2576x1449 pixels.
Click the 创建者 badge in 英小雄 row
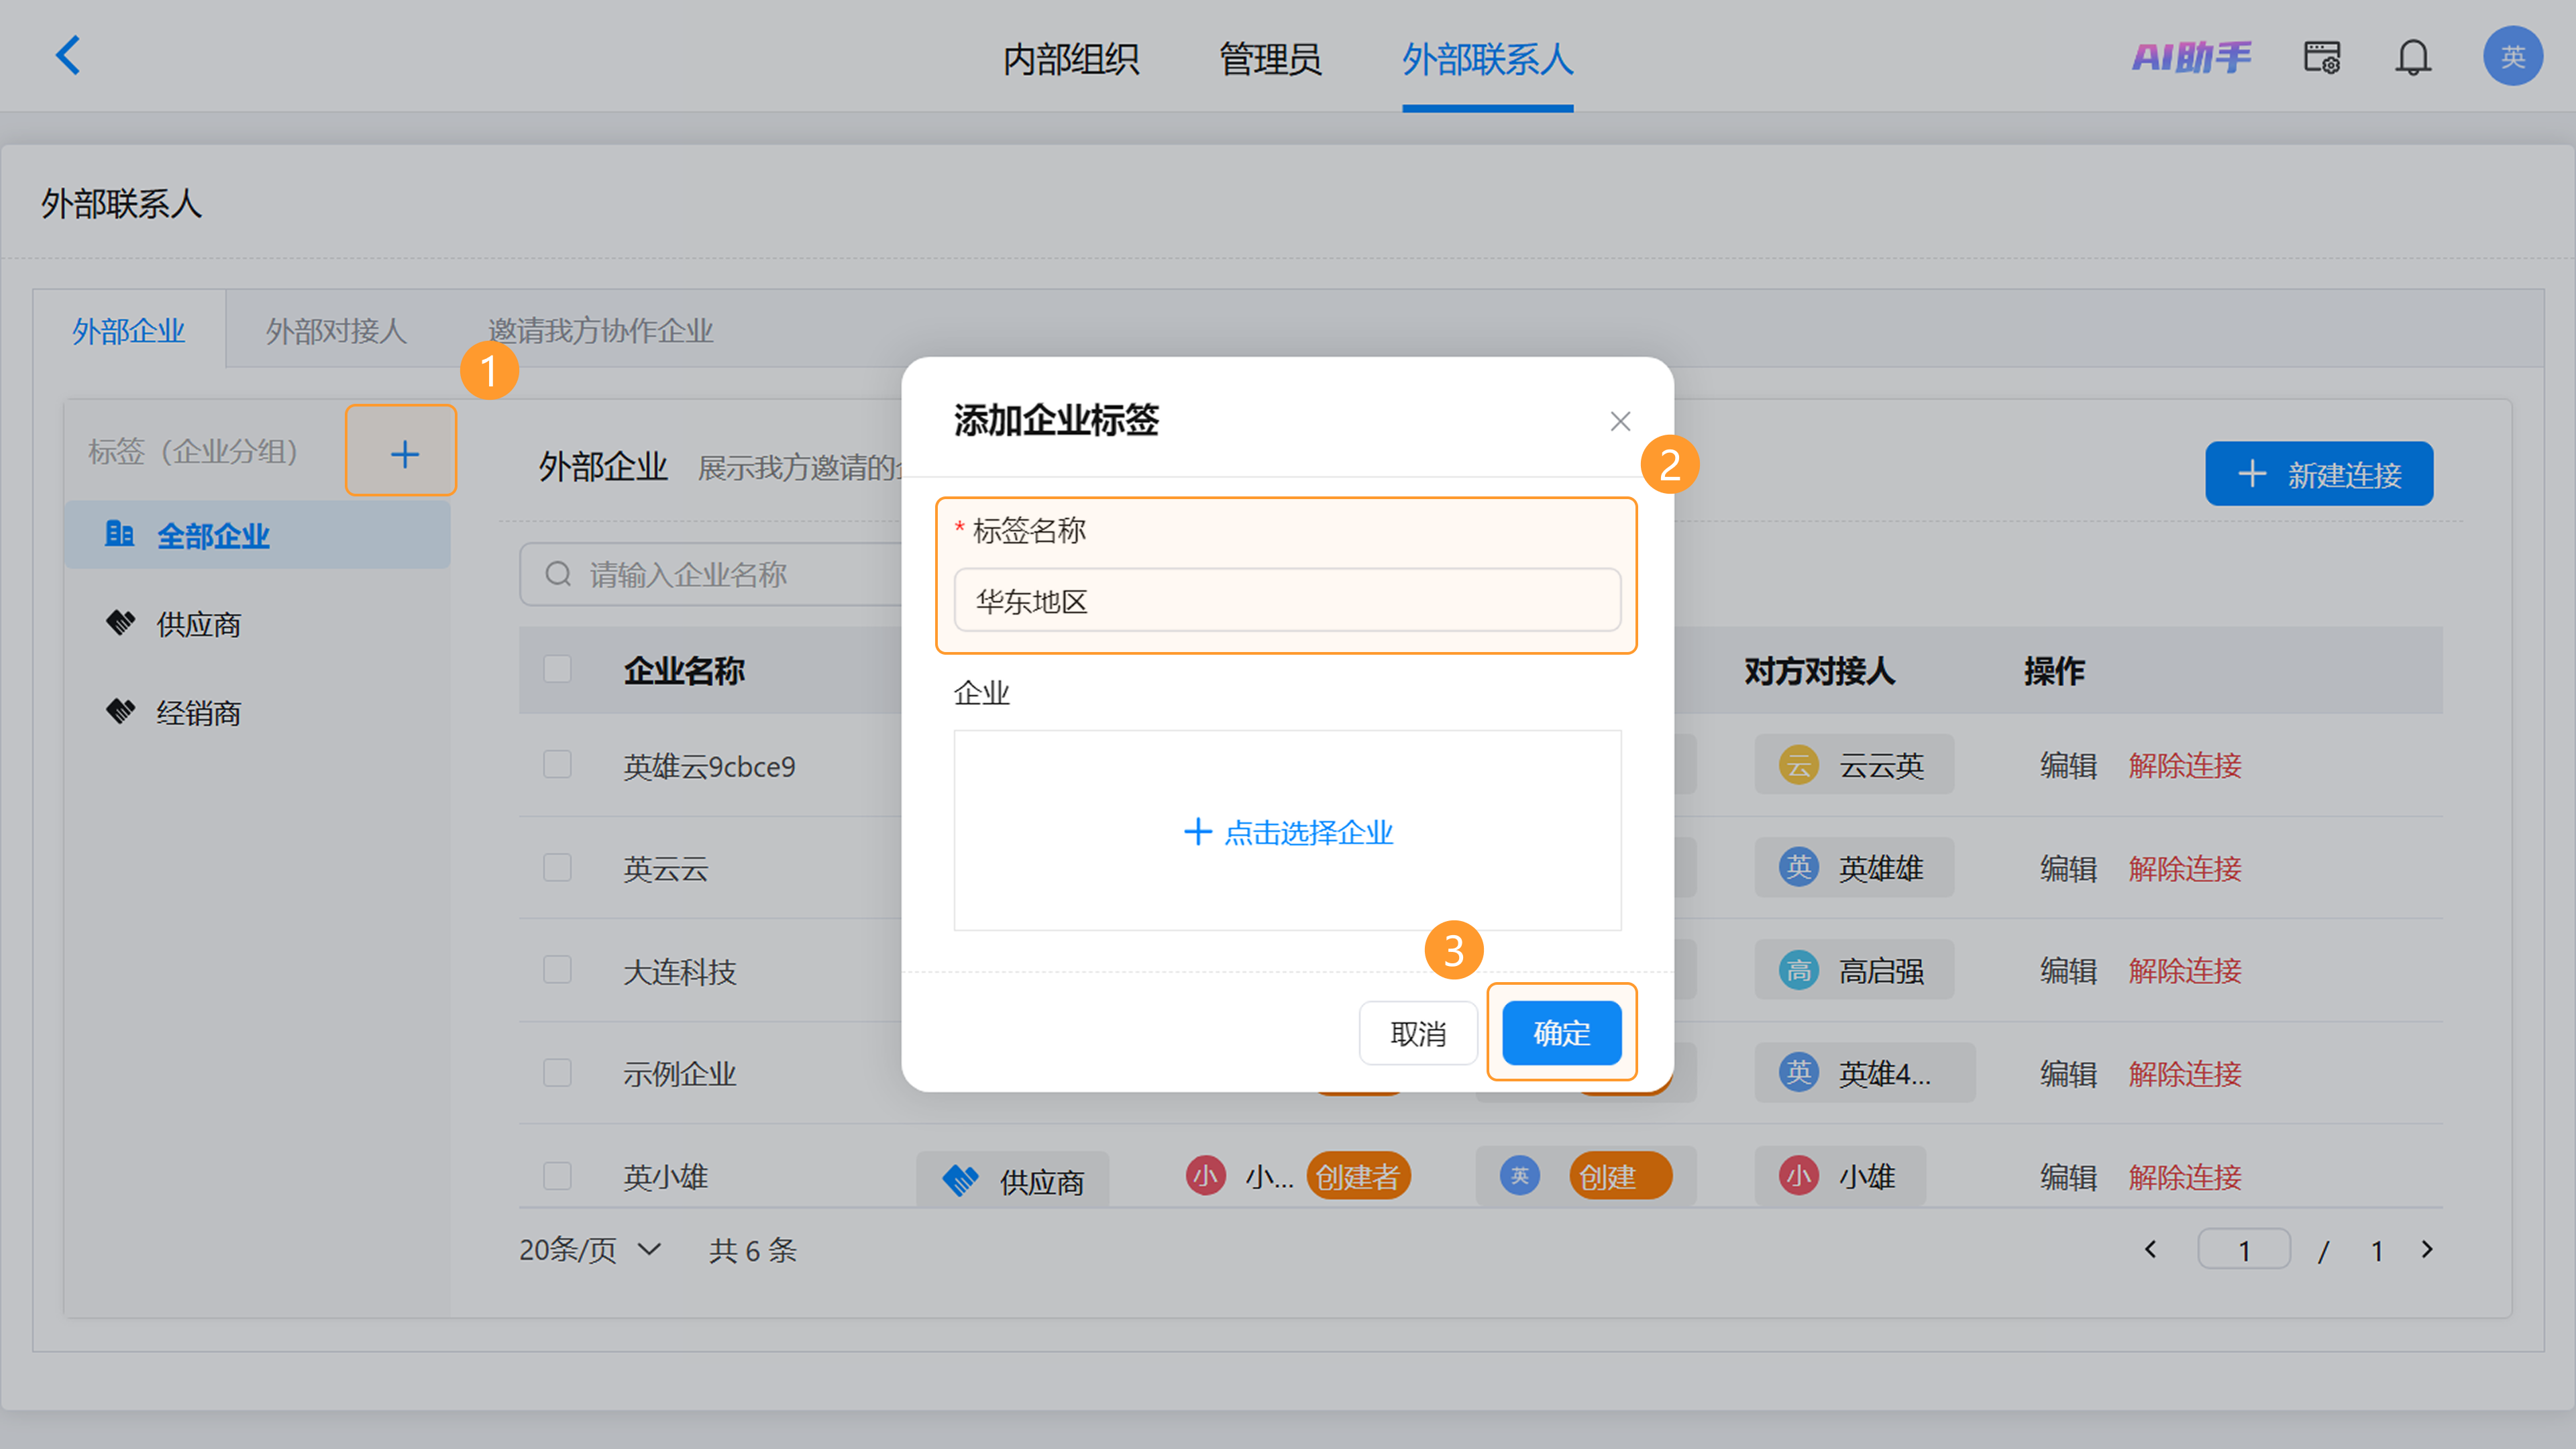(x=1358, y=1177)
